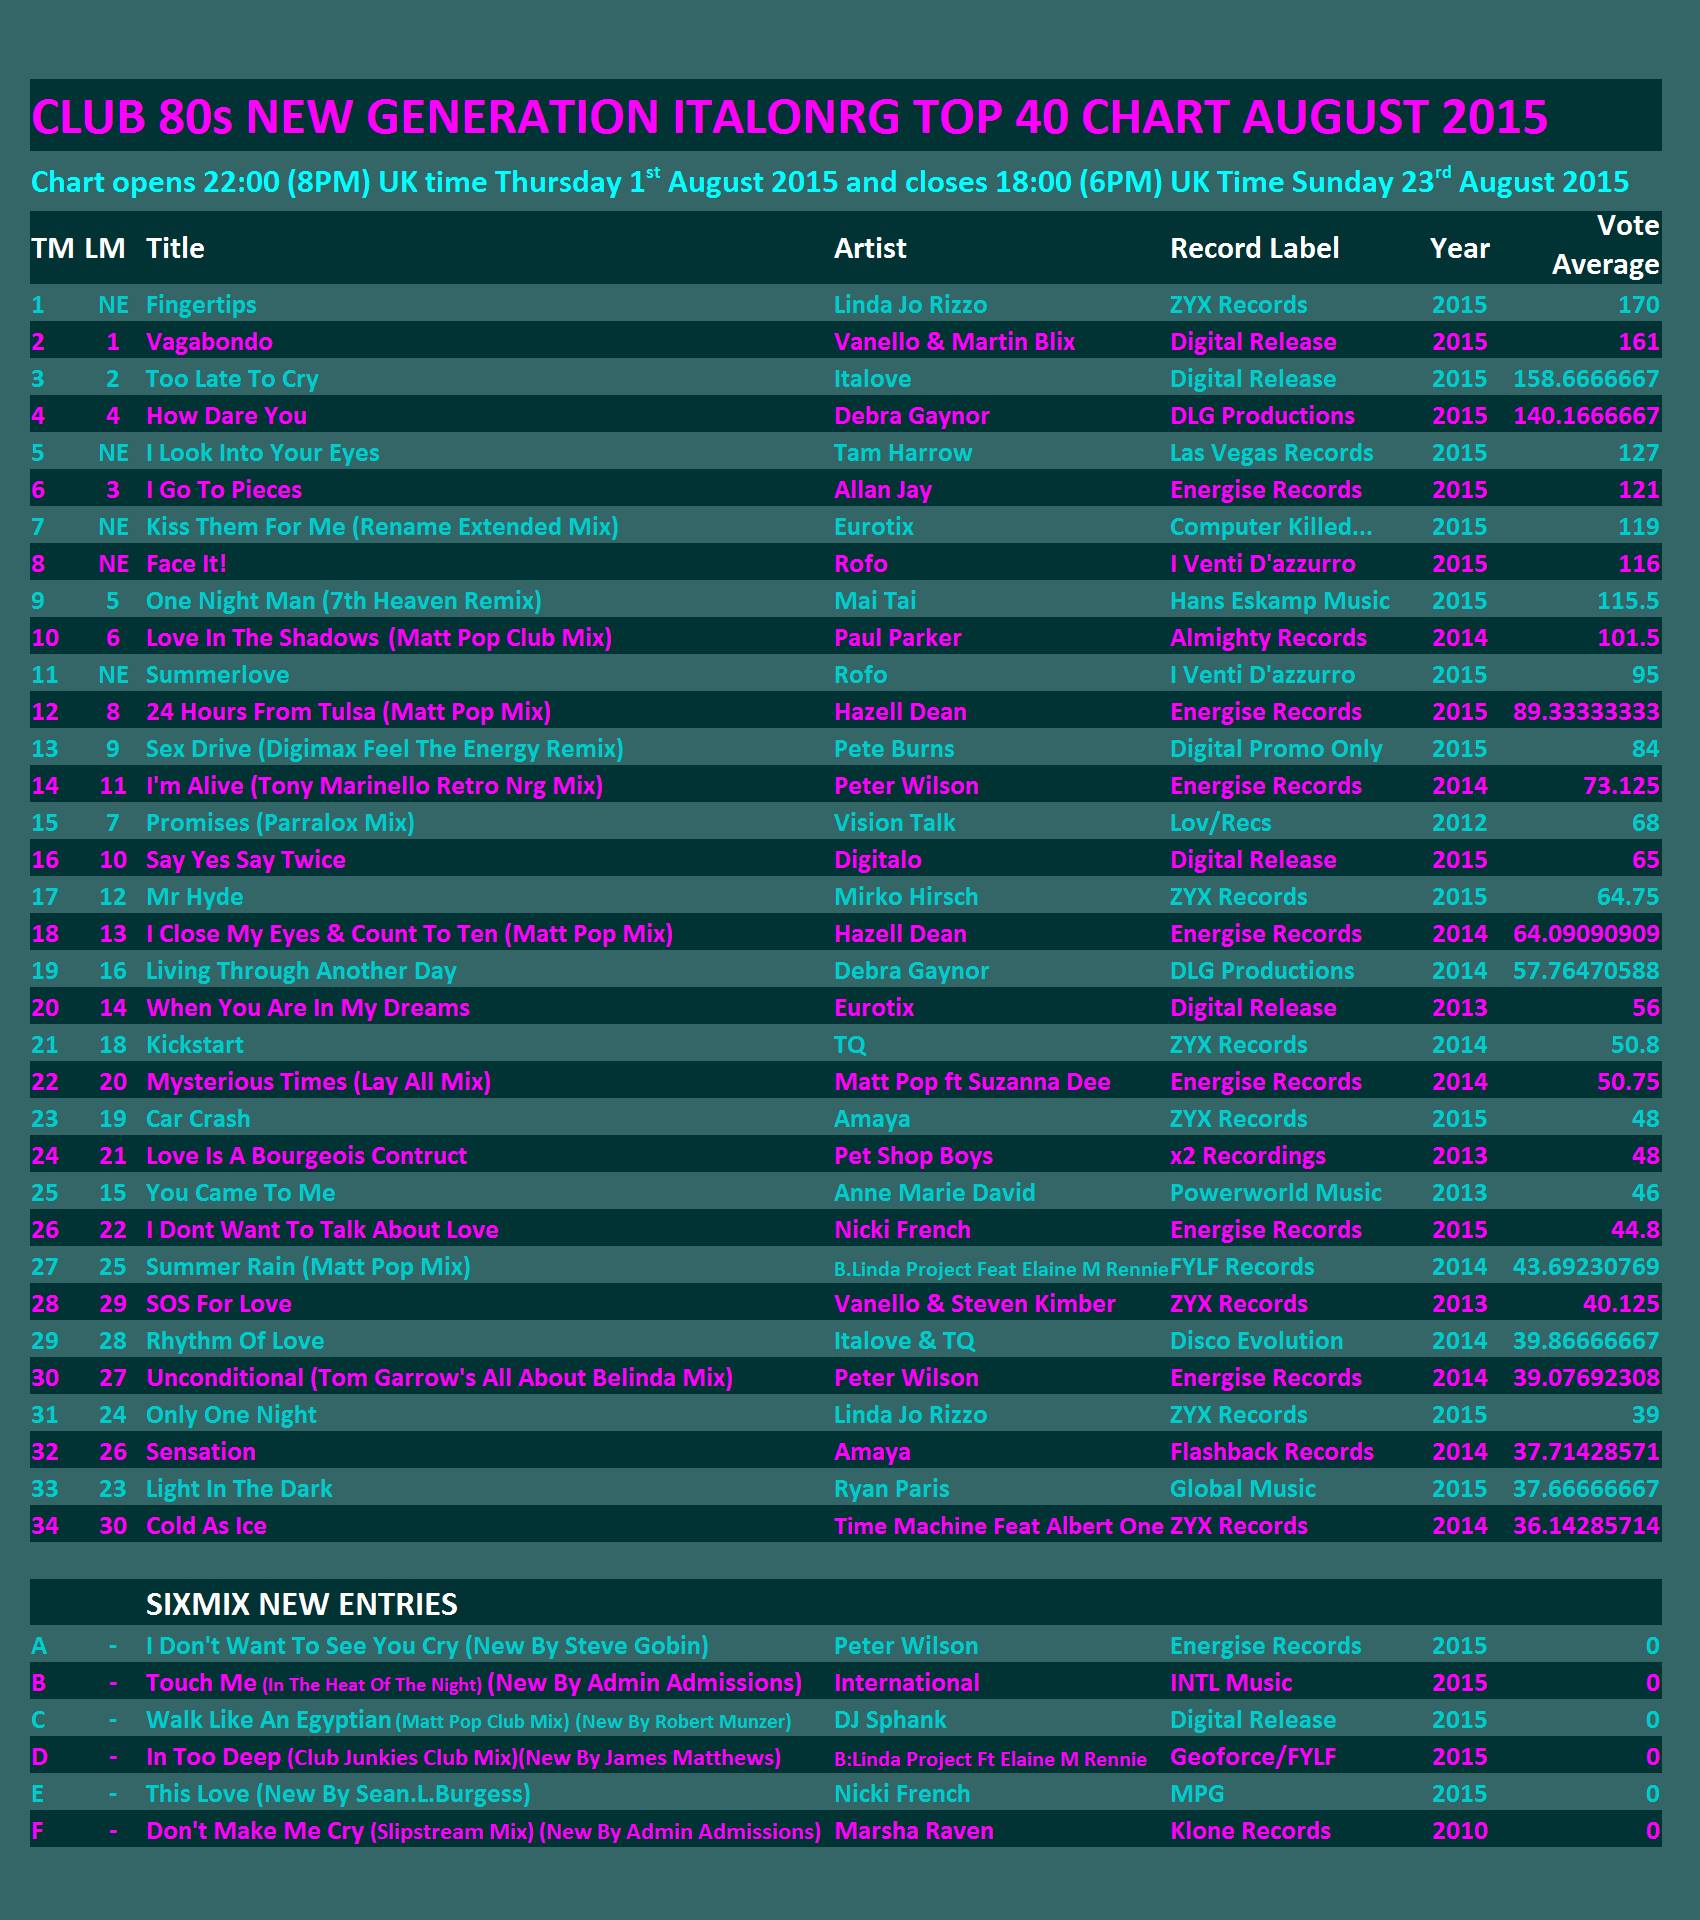Click label 'FYLF Records'

pos(1242,1267)
